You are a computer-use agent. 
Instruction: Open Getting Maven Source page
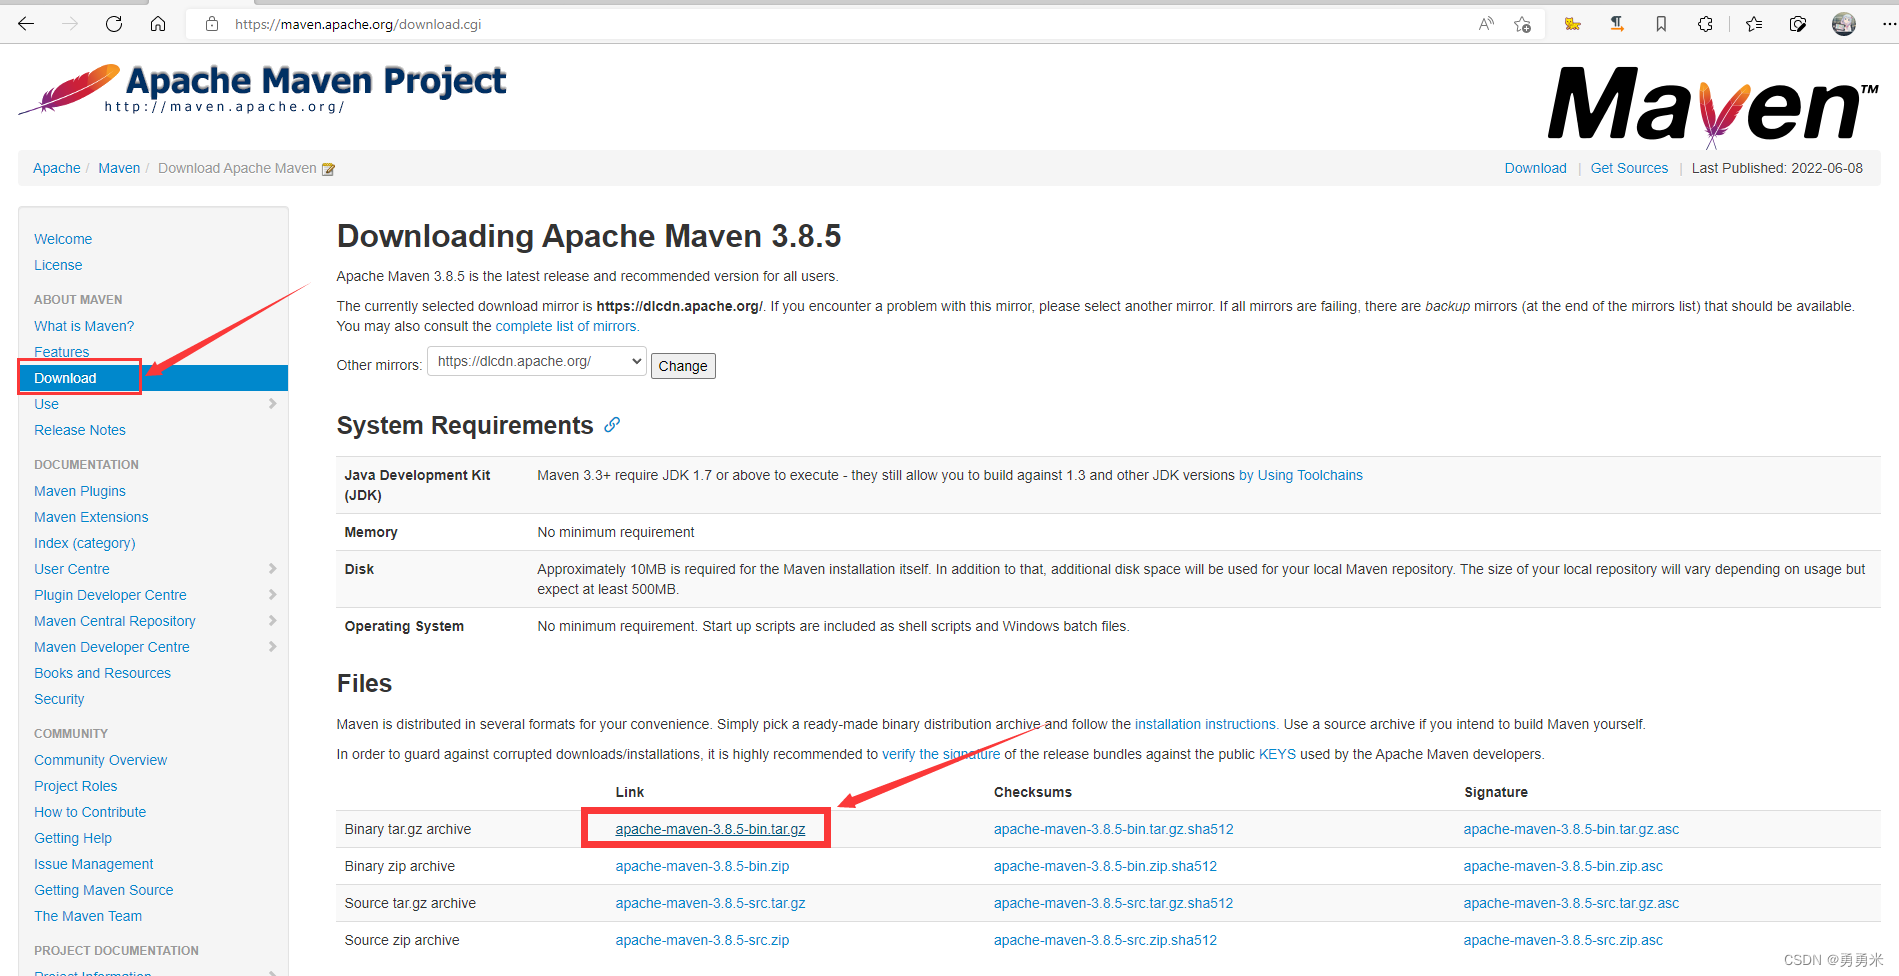point(104,890)
